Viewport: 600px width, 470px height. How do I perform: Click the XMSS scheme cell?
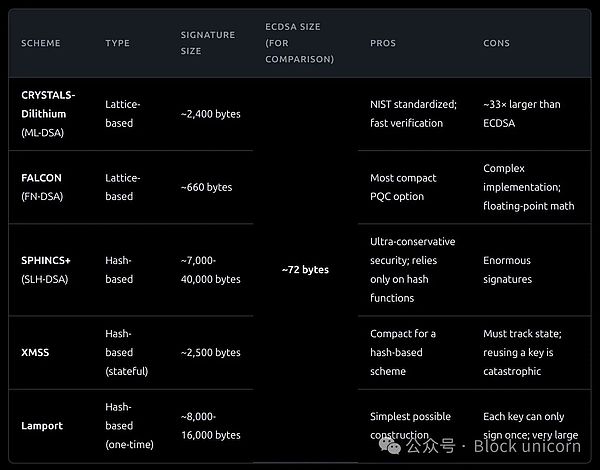(x=36, y=352)
